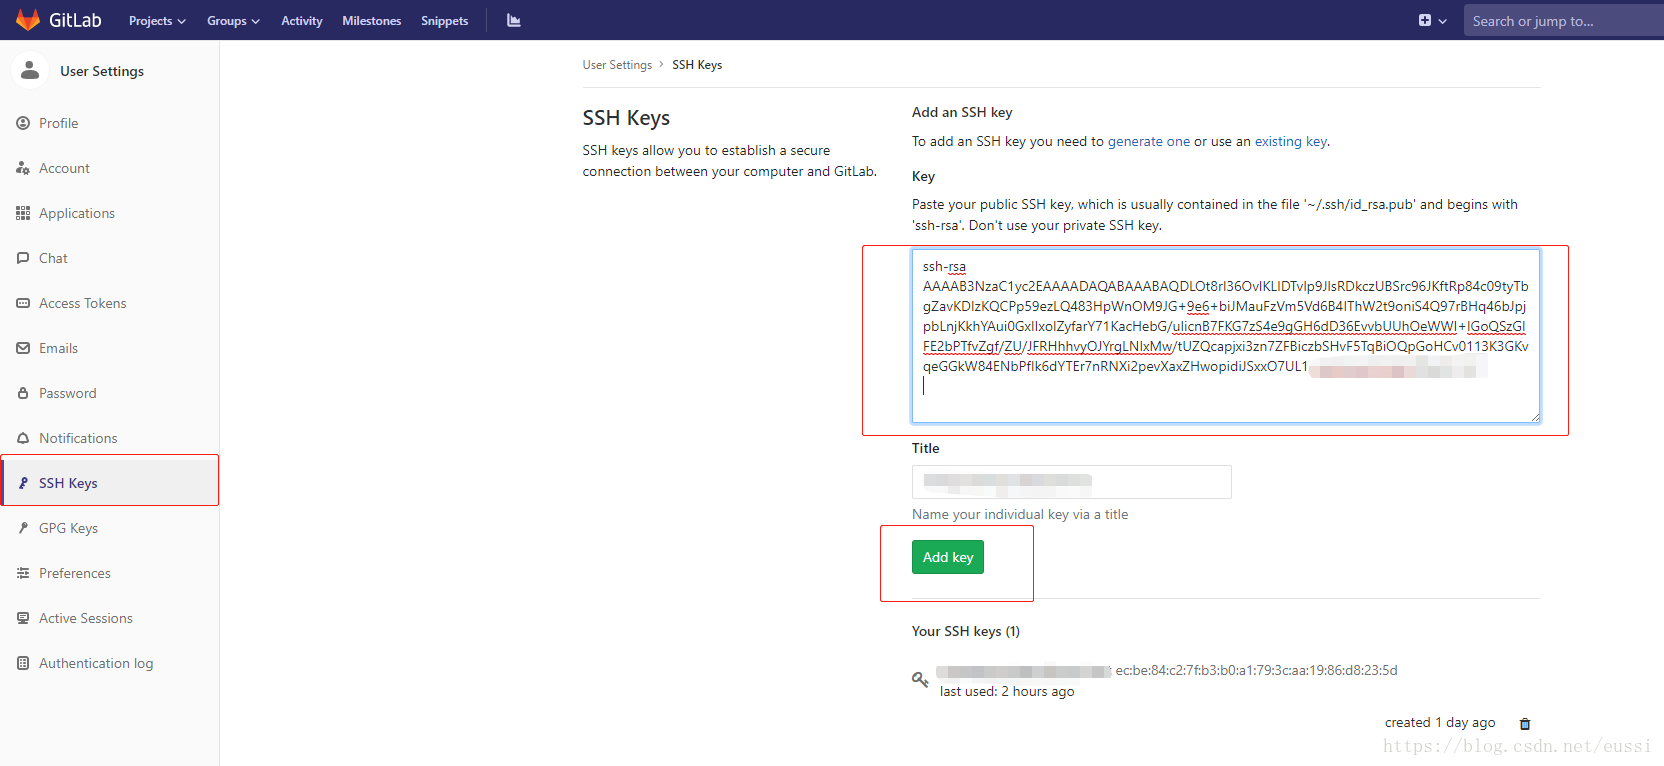
Task: Focus the Search or jump to field
Action: point(1563,20)
